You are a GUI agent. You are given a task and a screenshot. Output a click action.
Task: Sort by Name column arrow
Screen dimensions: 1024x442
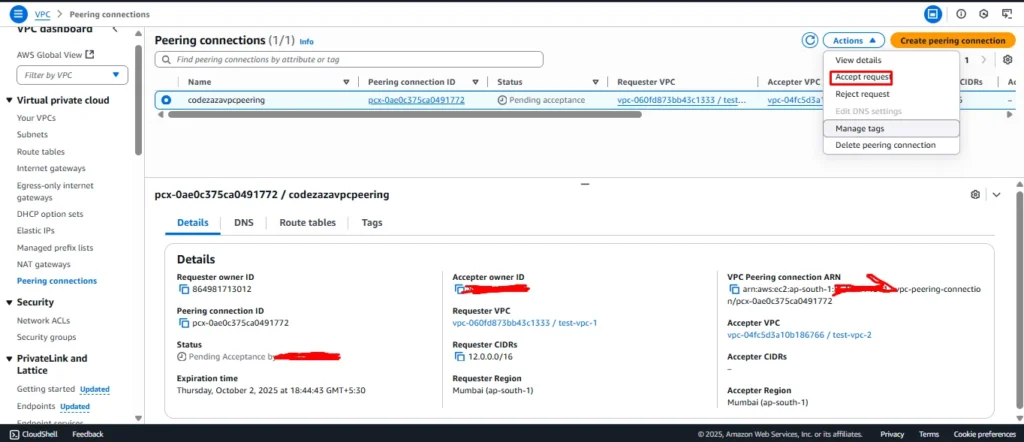click(x=346, y=82)
